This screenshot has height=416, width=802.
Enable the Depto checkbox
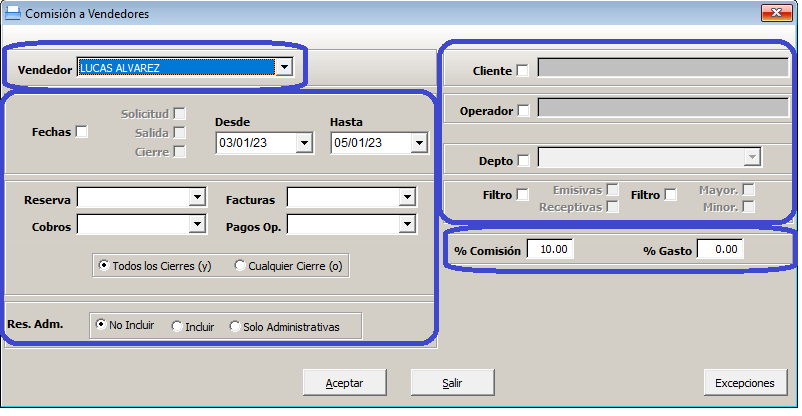click(x=523, y=161)
